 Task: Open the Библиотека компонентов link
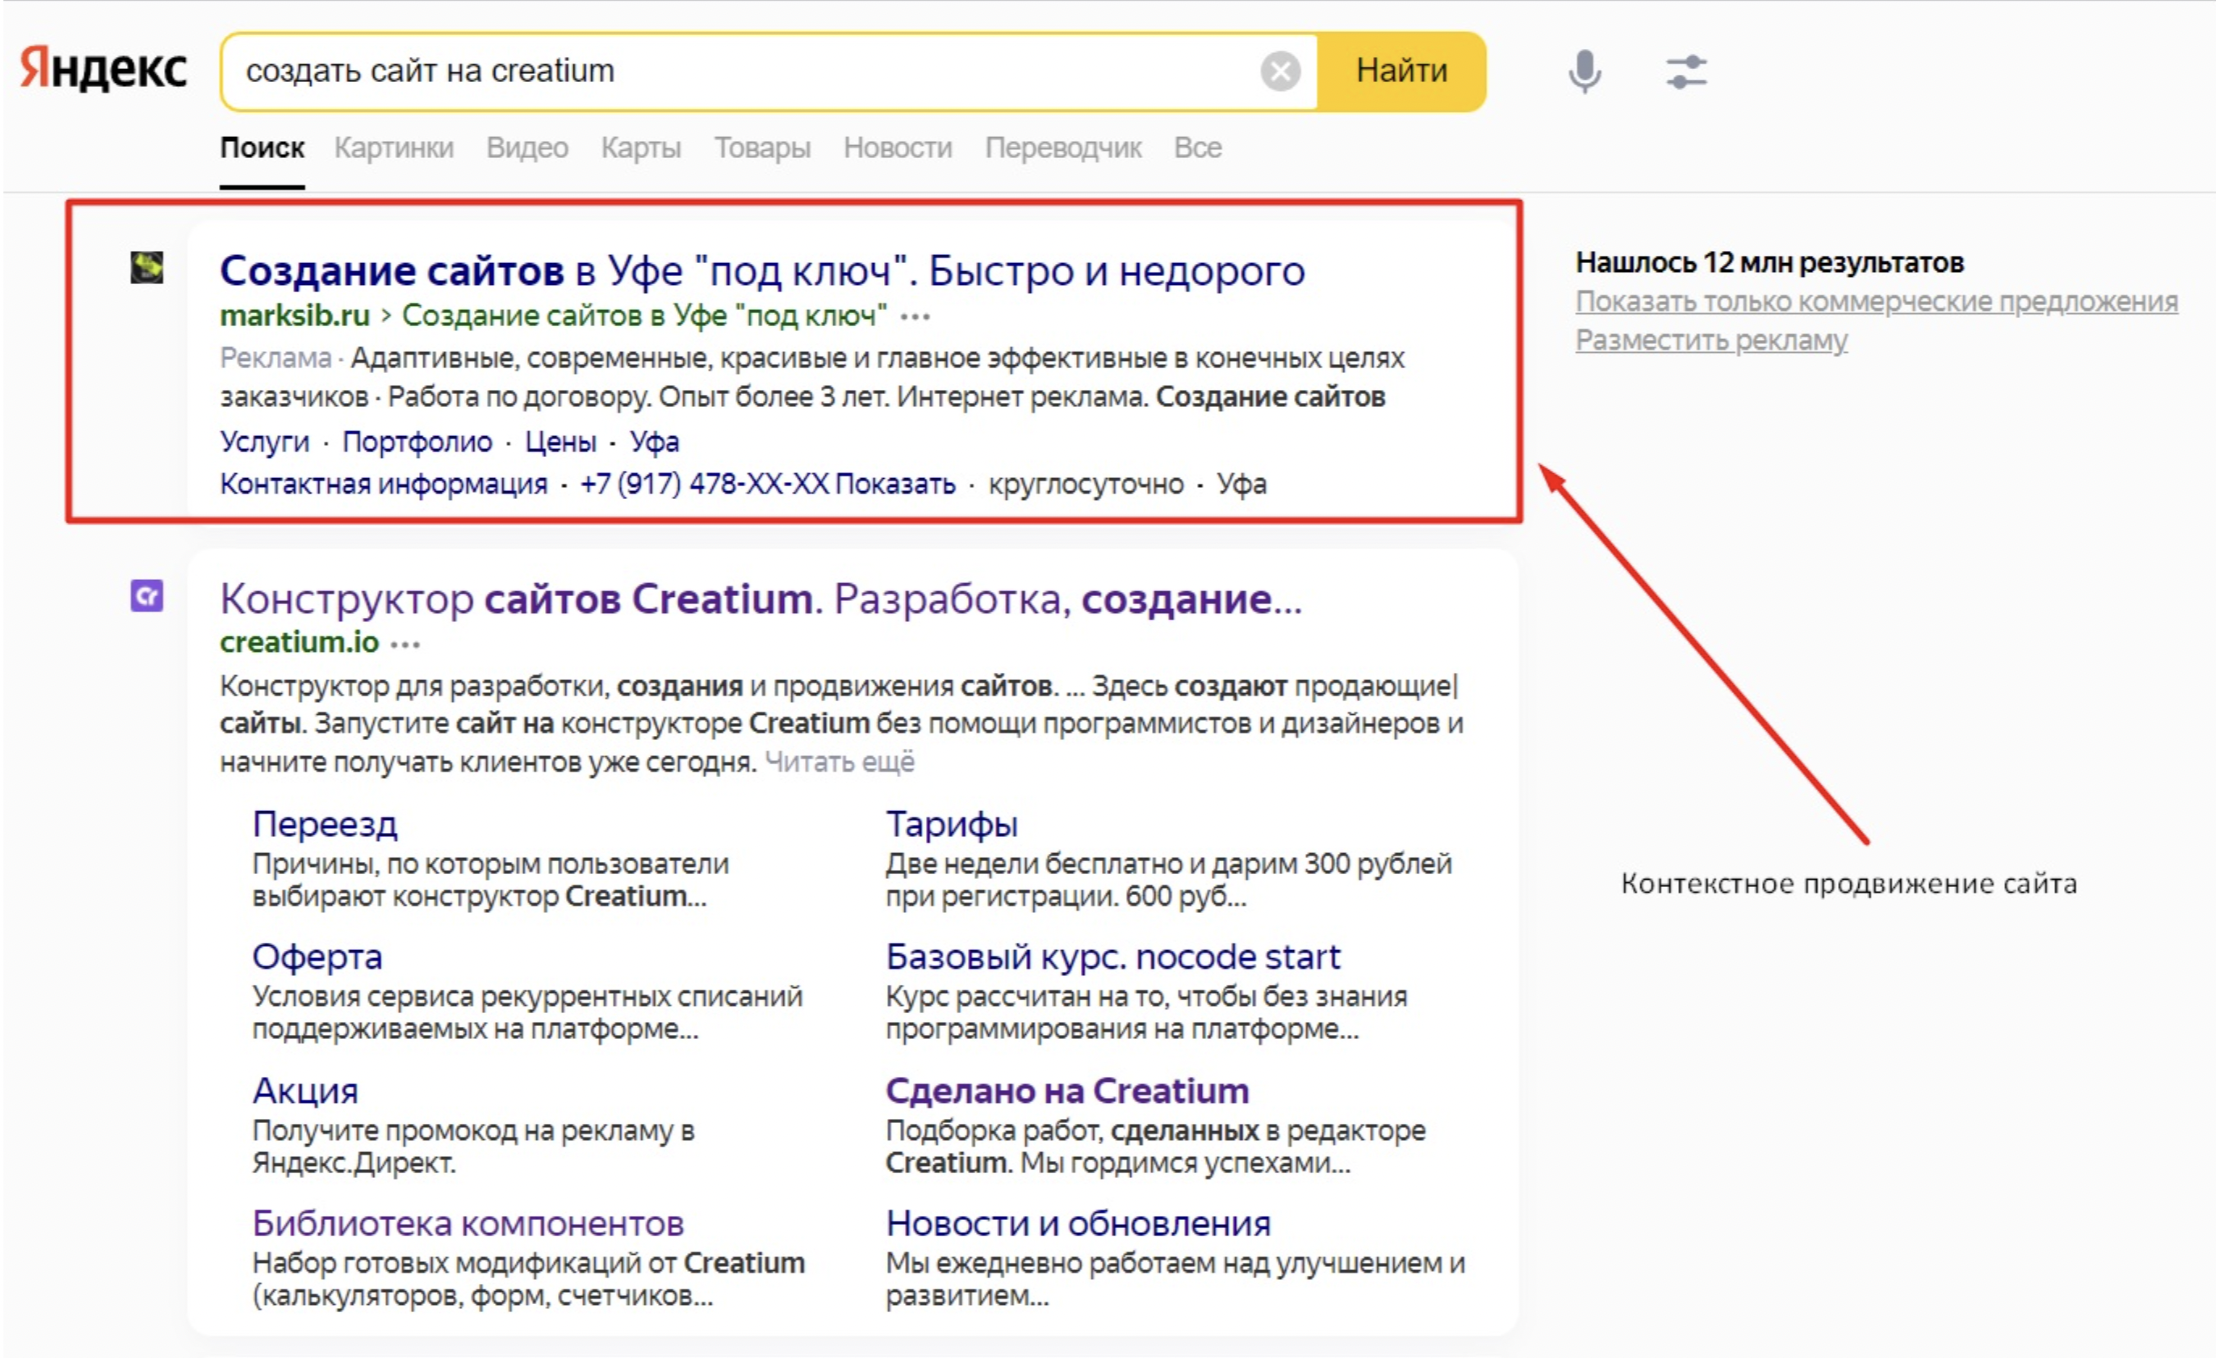tap(468, 1223)
